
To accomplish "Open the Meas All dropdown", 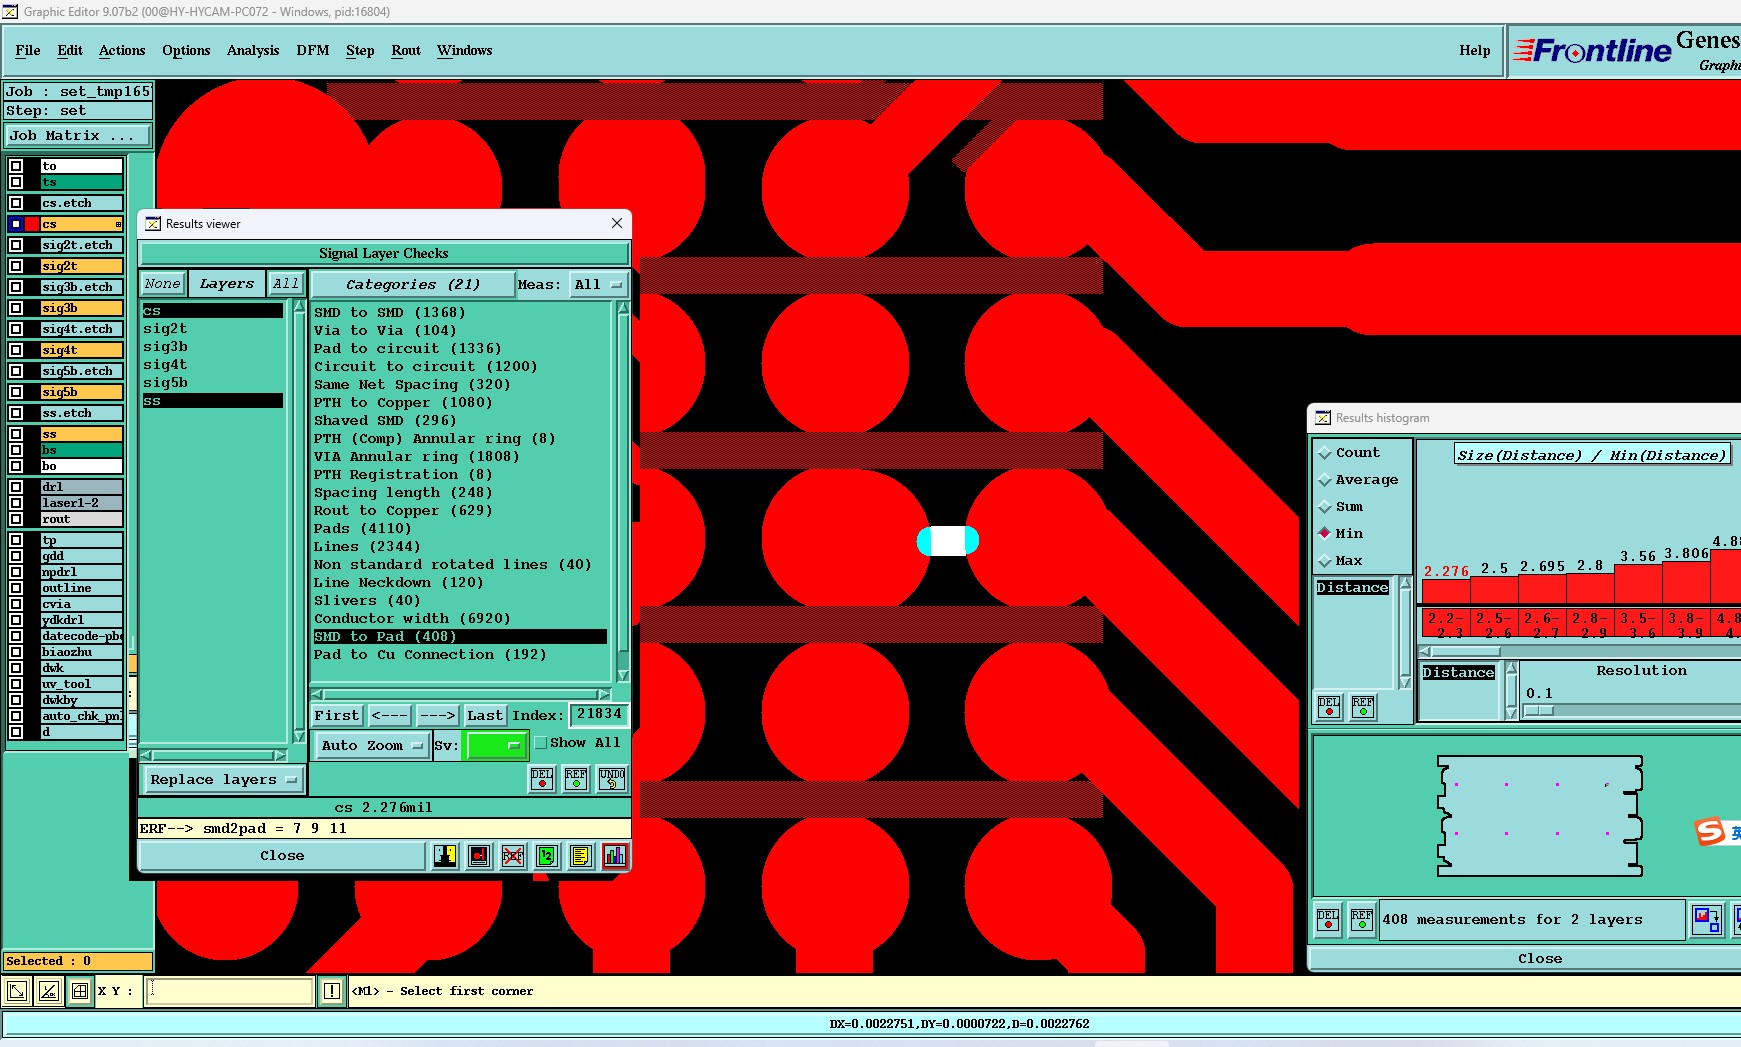I will click(x=598, y=285).
